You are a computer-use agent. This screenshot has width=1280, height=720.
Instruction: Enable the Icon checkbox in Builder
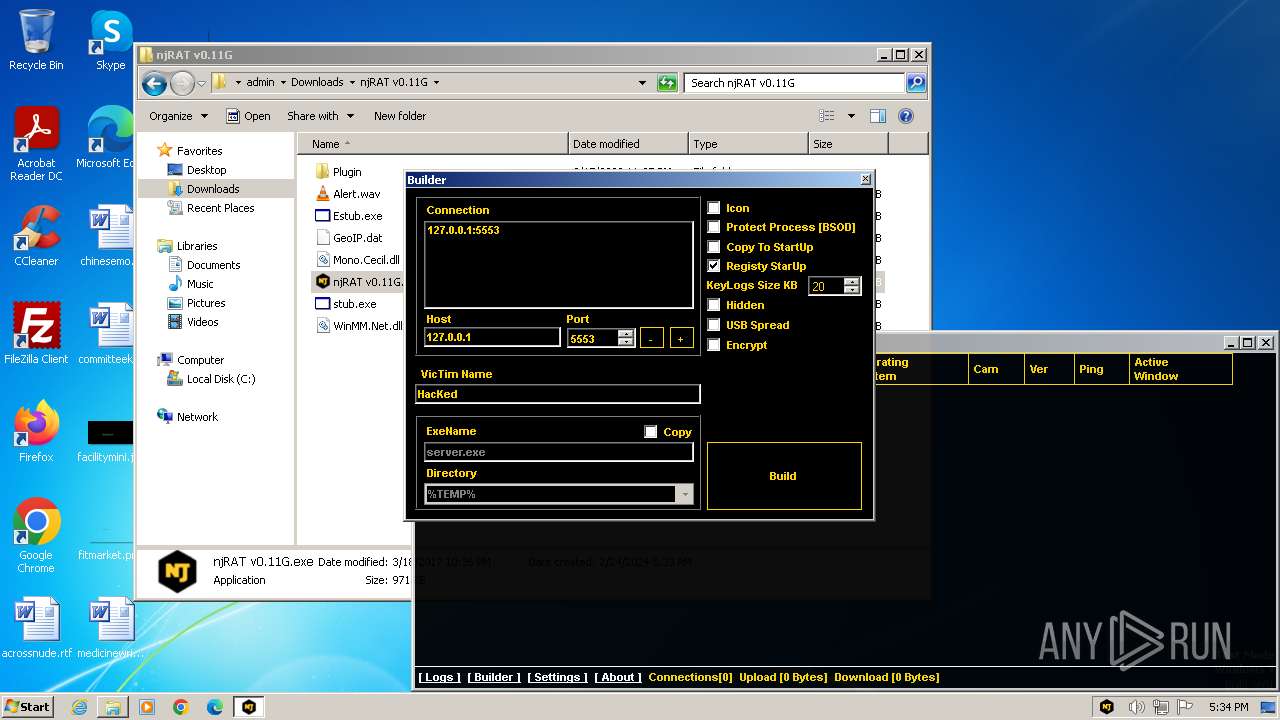point(714,208)
